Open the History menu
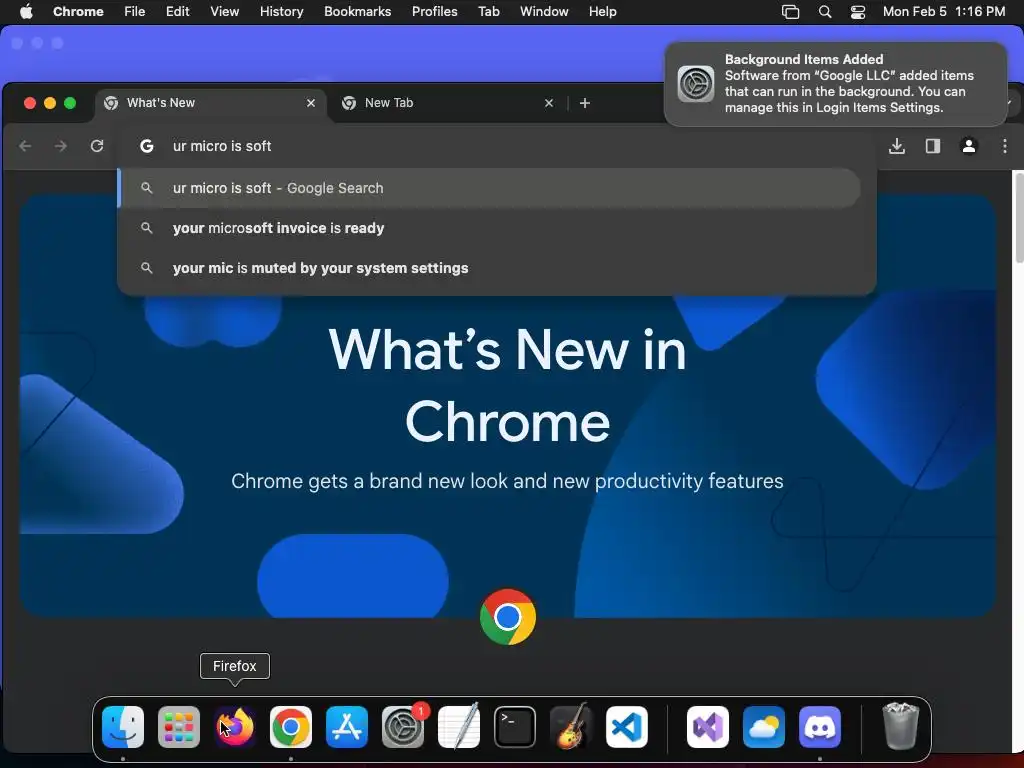The image size is (1024, 768). tap(281, 12)
